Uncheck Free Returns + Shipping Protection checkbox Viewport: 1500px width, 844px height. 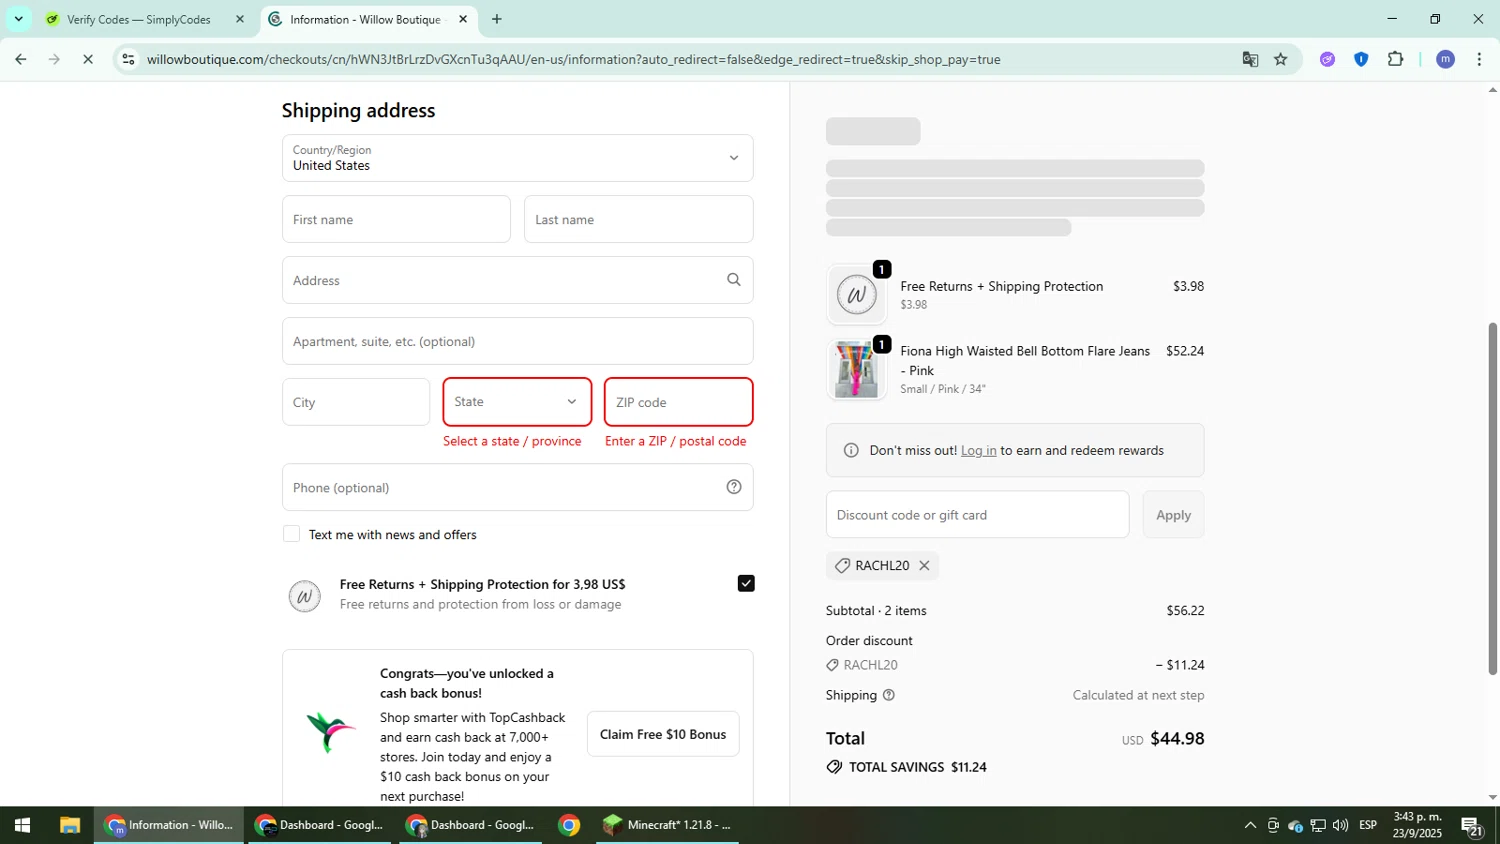tap(746, 583)
